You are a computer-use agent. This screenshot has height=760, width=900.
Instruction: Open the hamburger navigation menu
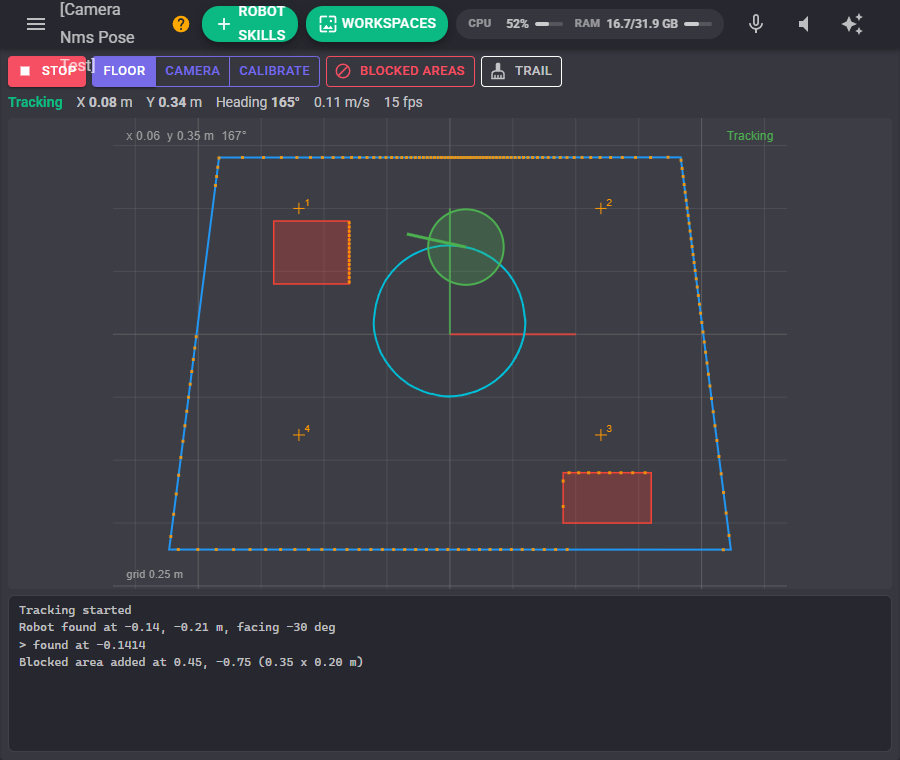(36, 24)
